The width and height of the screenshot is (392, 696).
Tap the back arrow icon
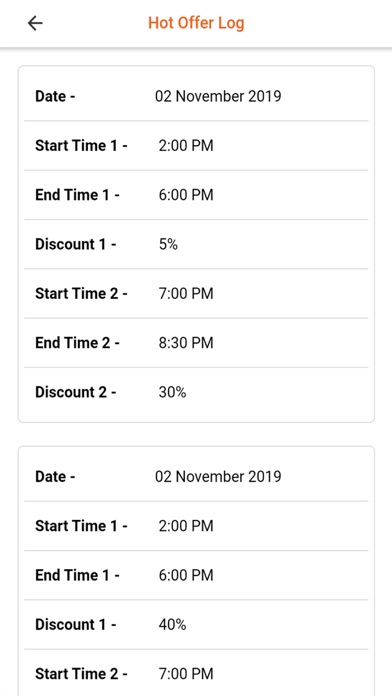point(35,23)
